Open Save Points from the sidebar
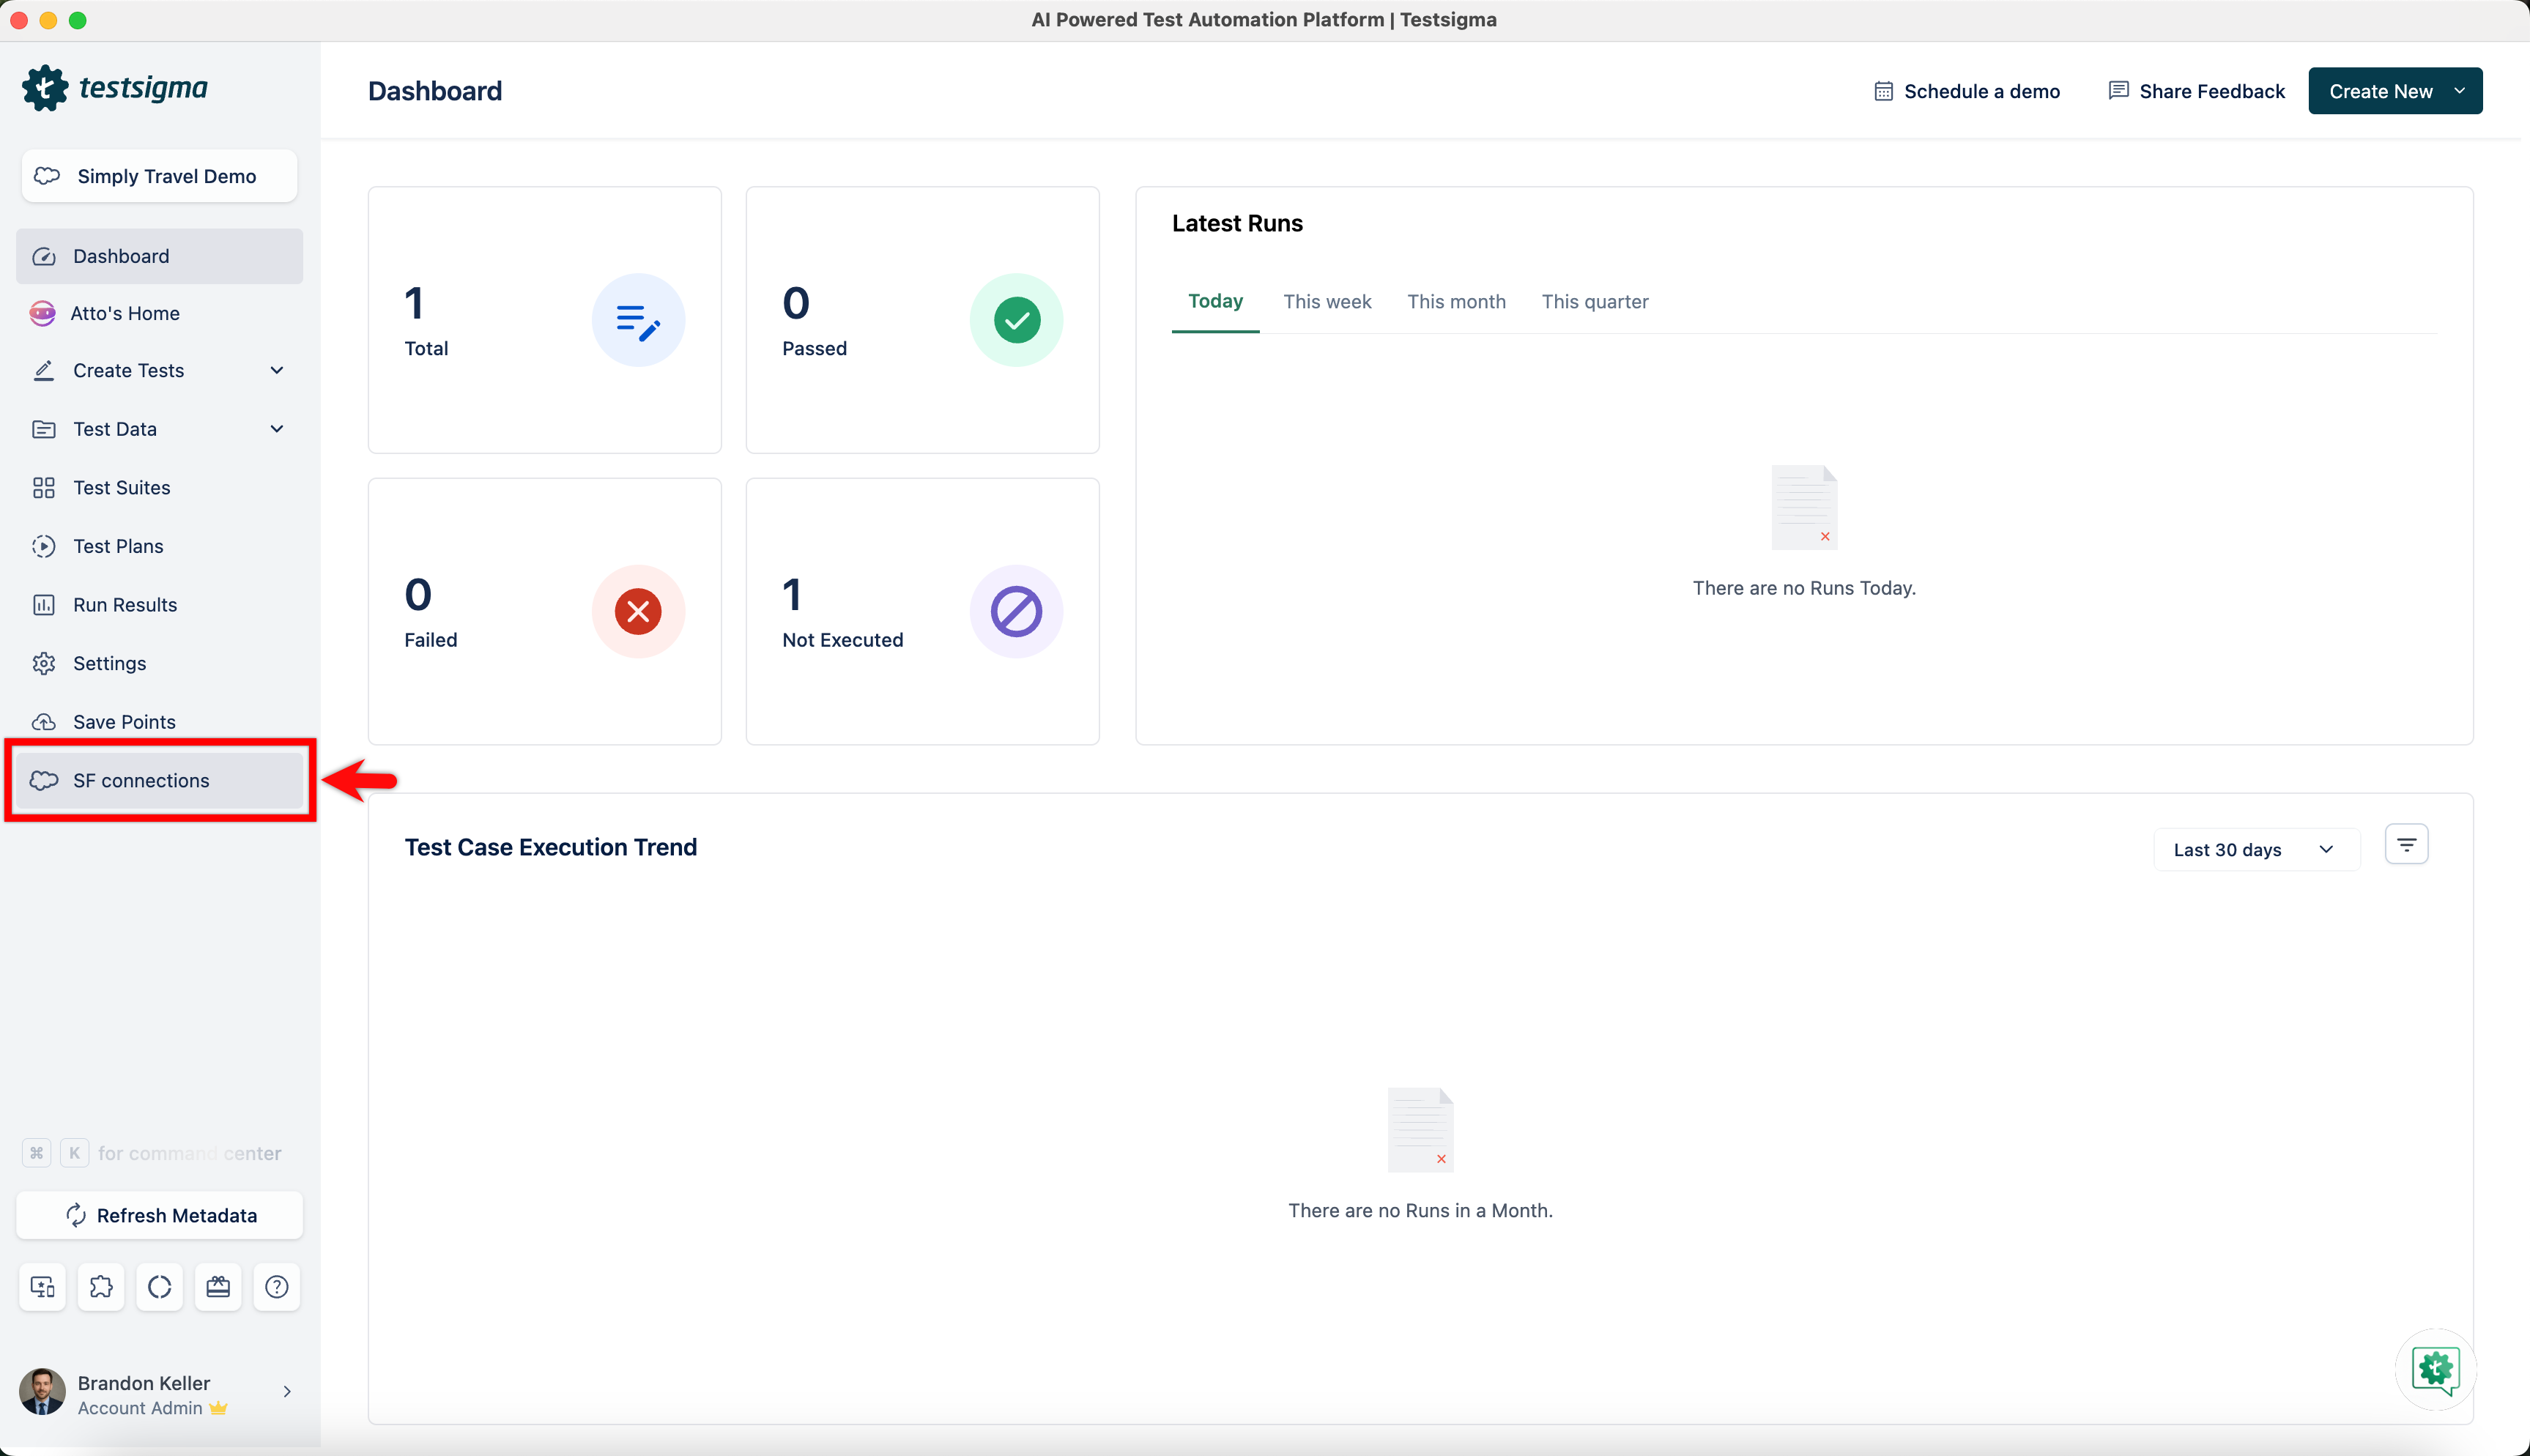Image resolution: width=2530 pixels, height=1456 pixels. [124, 721]
